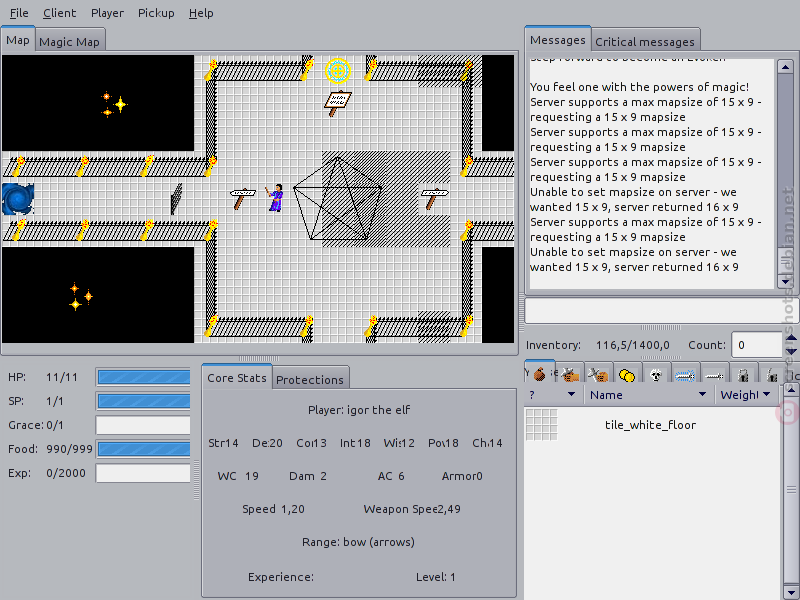The height and width of the screenshot is (600, 800).
Task: Switch to the Critical messages tab
Action: (645, 41)
